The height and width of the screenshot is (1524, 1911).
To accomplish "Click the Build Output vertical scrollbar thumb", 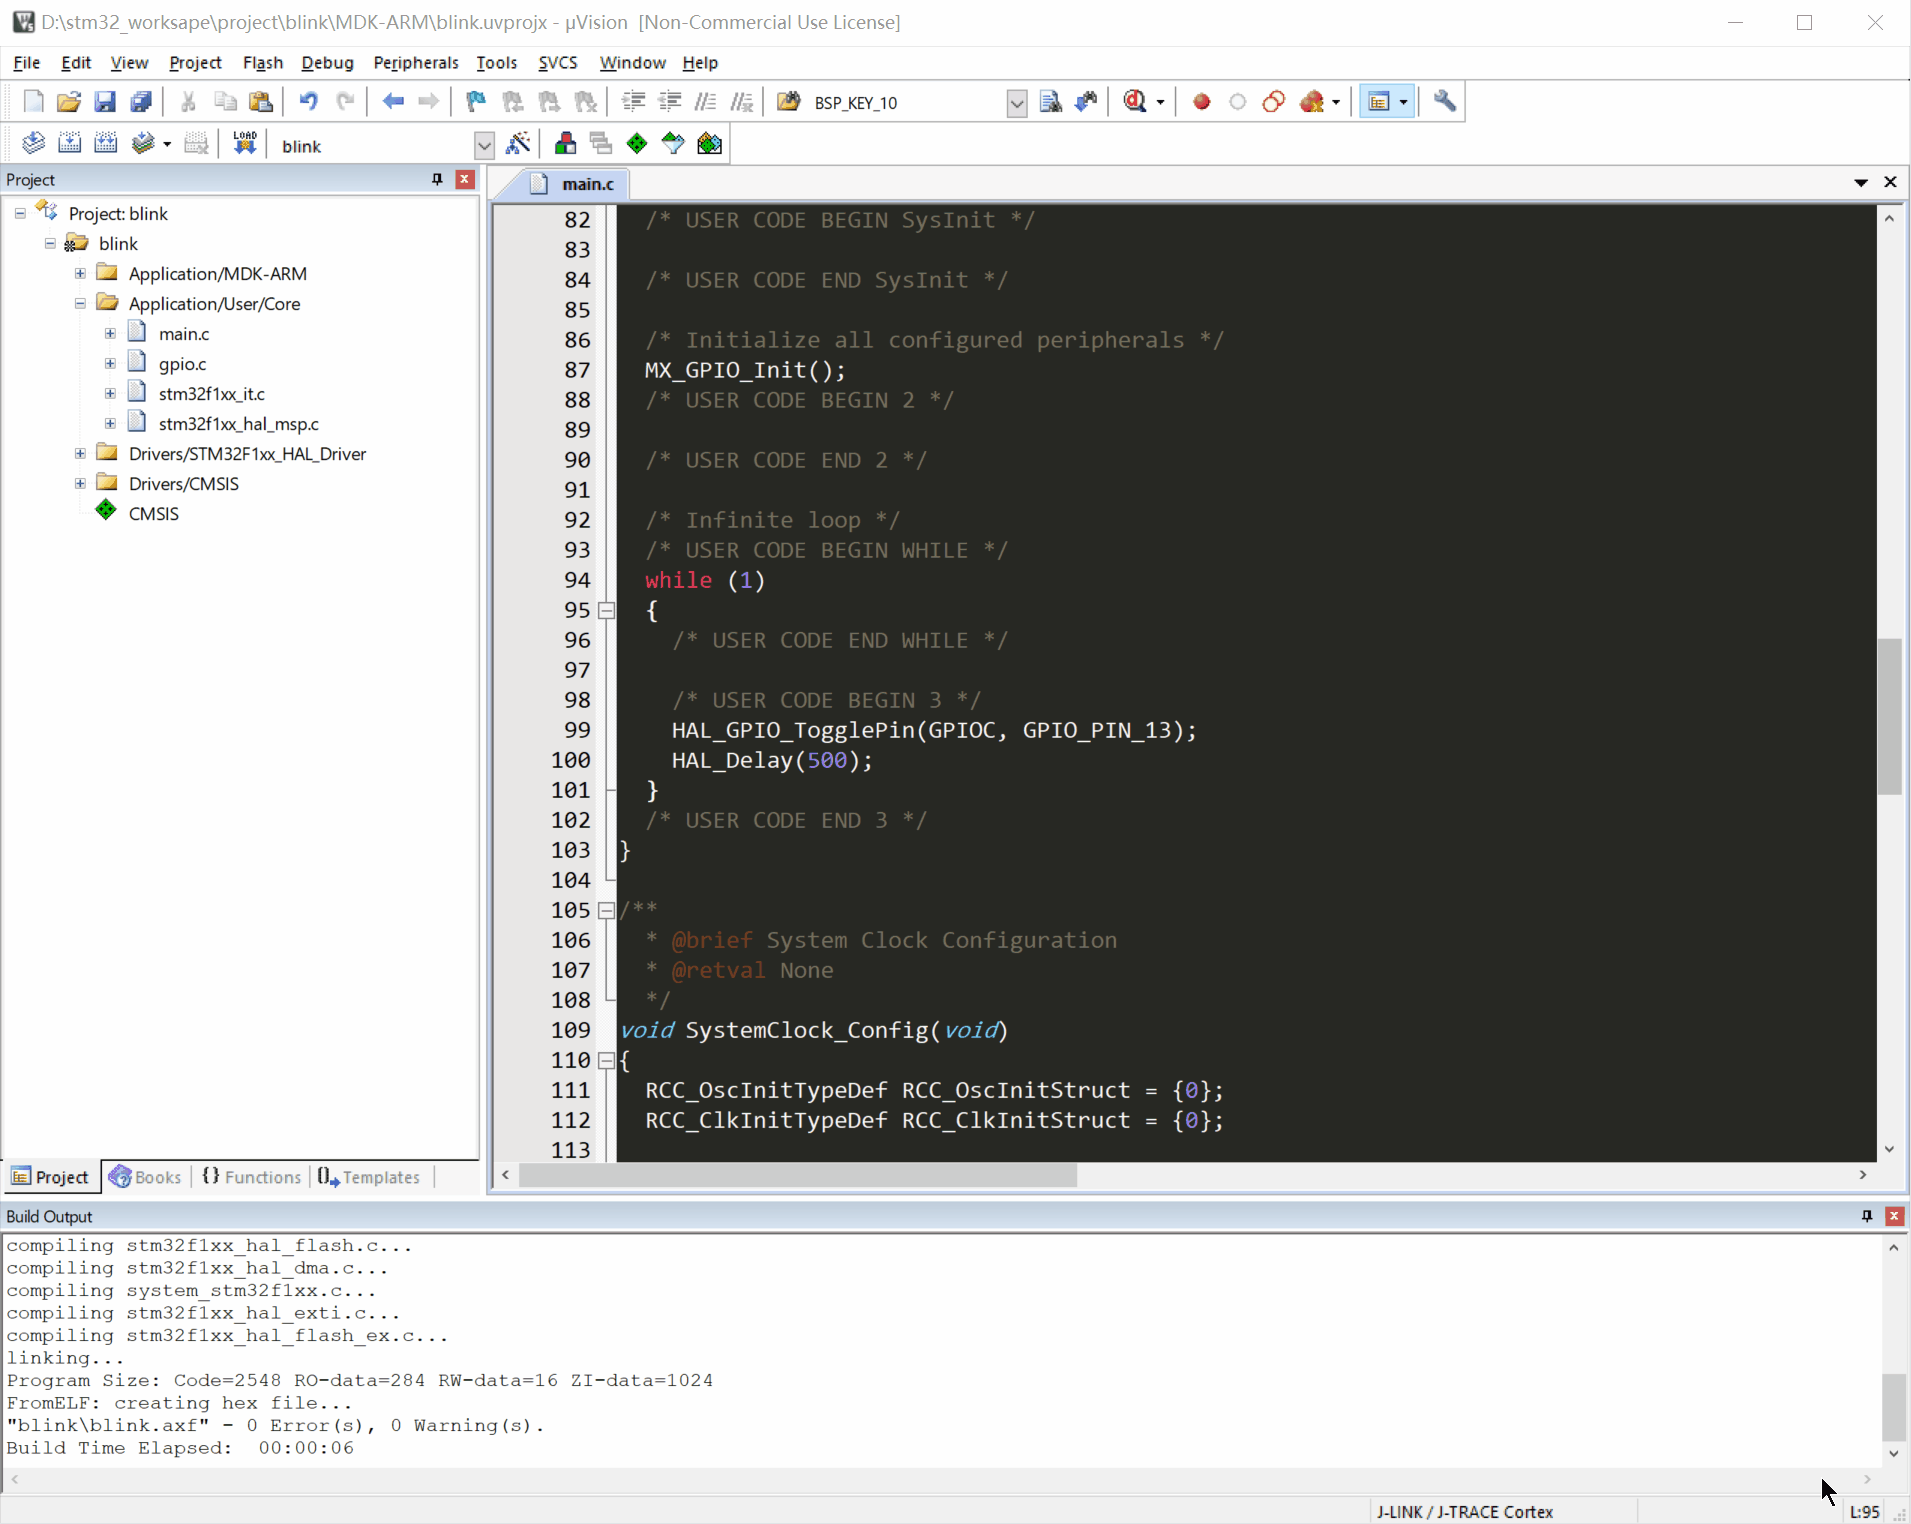I will click(x=1893, y=1406).
